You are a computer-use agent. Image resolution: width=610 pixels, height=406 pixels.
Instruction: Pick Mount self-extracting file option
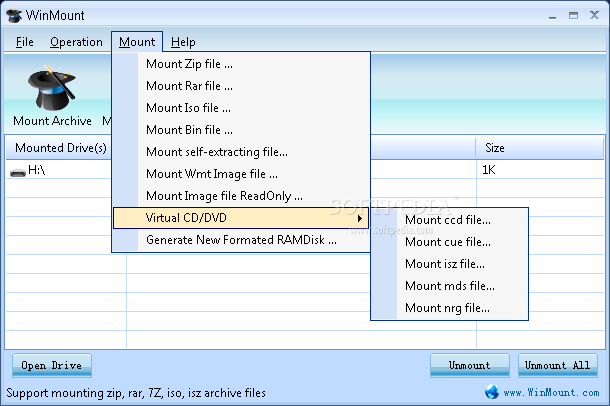pyautogui.click(x=217, y=152)
